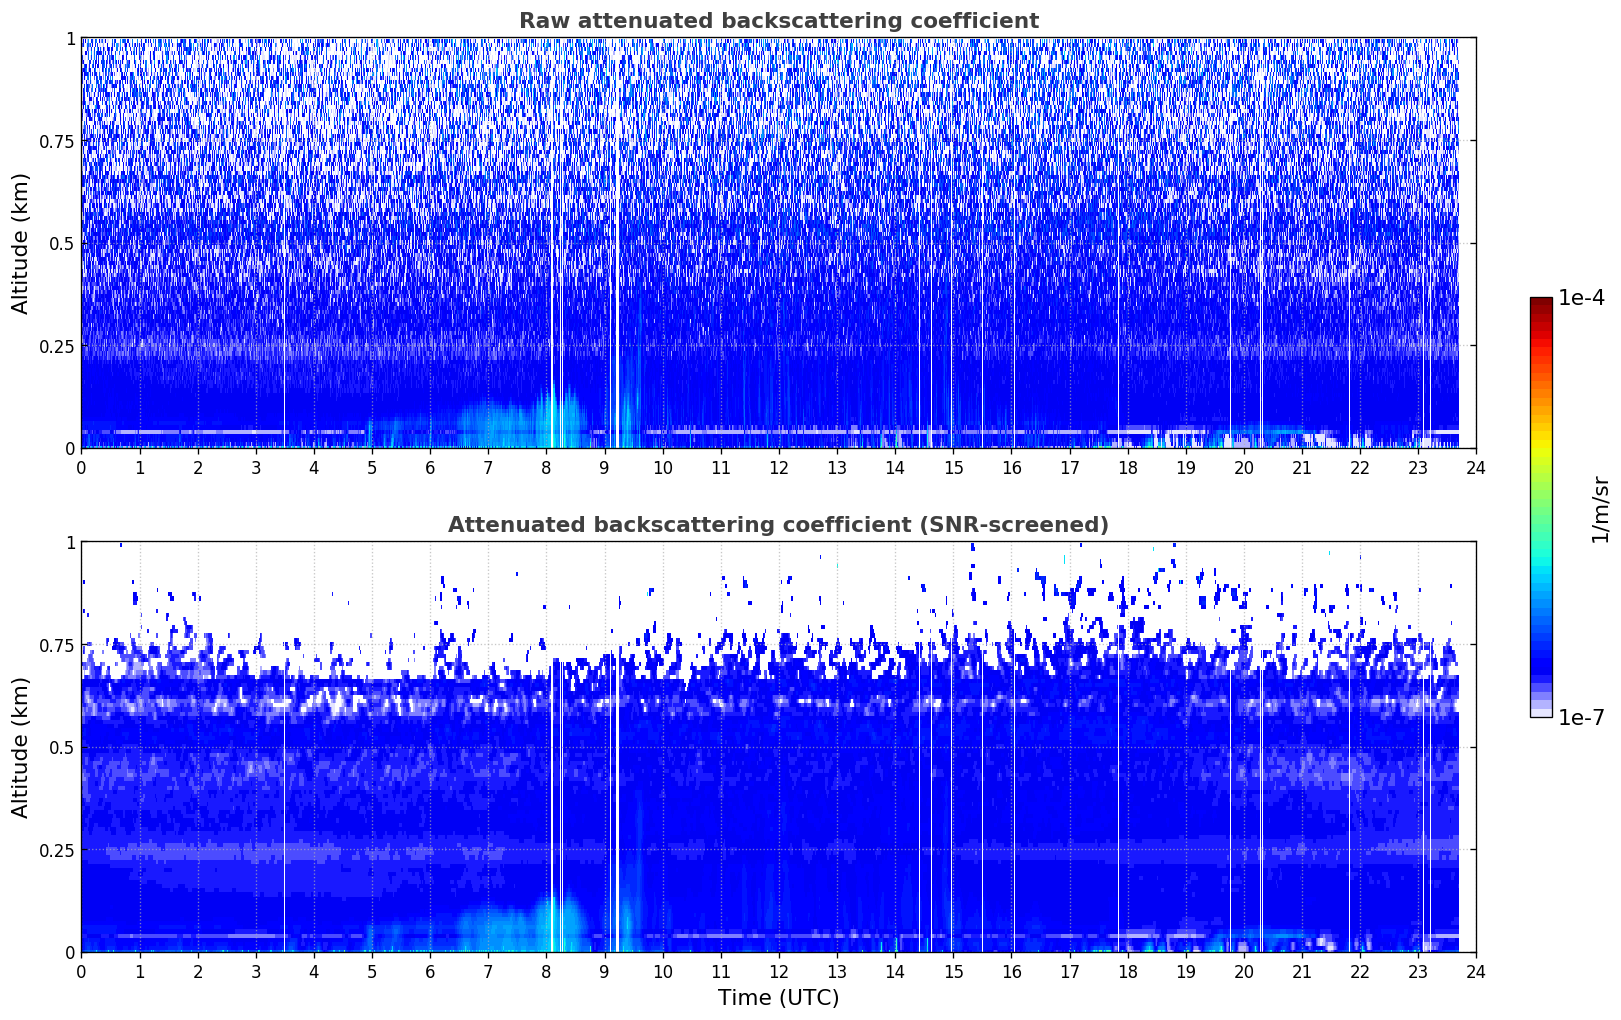Click hour 12 tick on the top plot
Screen dimensions: 1621x1020
778,468
